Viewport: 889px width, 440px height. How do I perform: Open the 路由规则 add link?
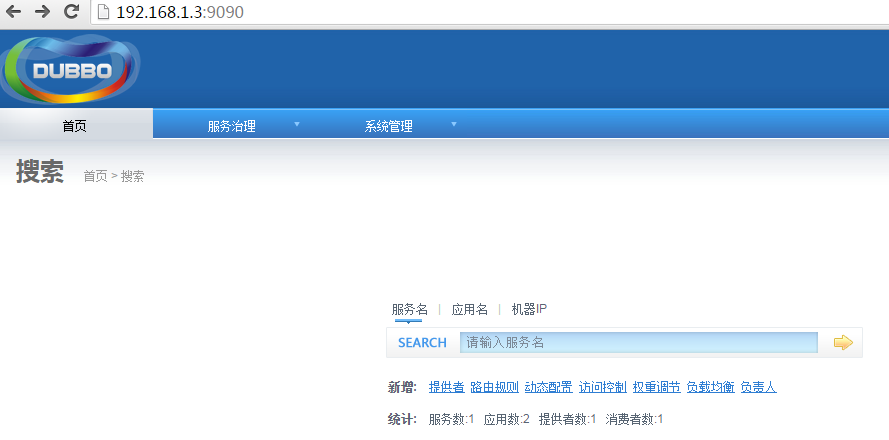494,387
